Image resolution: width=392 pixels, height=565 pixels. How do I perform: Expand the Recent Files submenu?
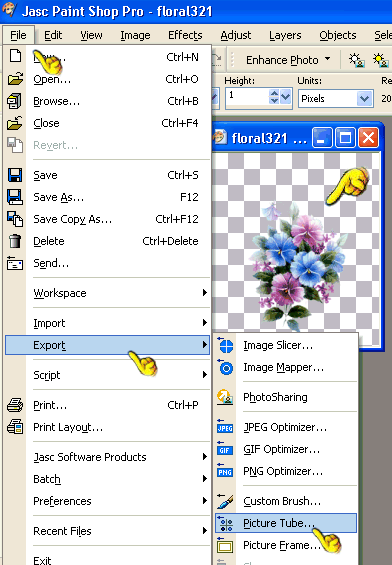[205, 531]
